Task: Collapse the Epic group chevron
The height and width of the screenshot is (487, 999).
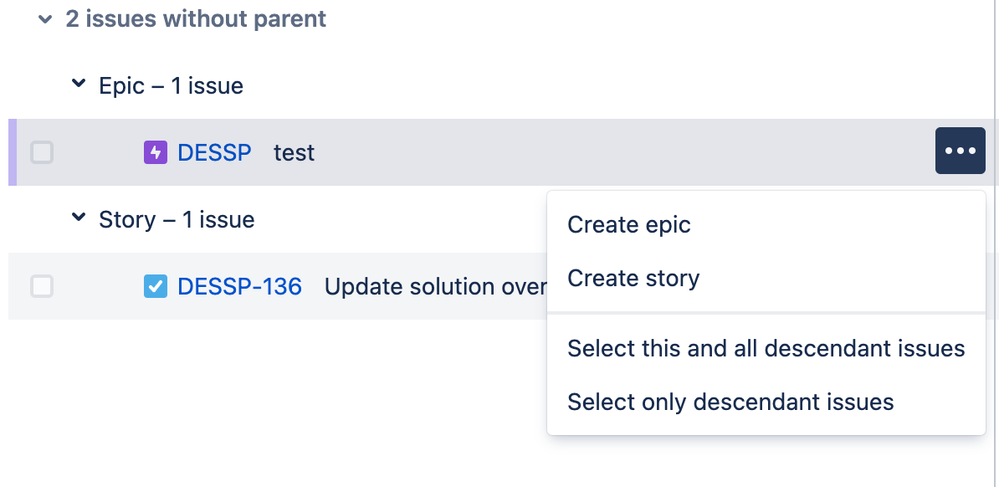Action: (78, 84)
